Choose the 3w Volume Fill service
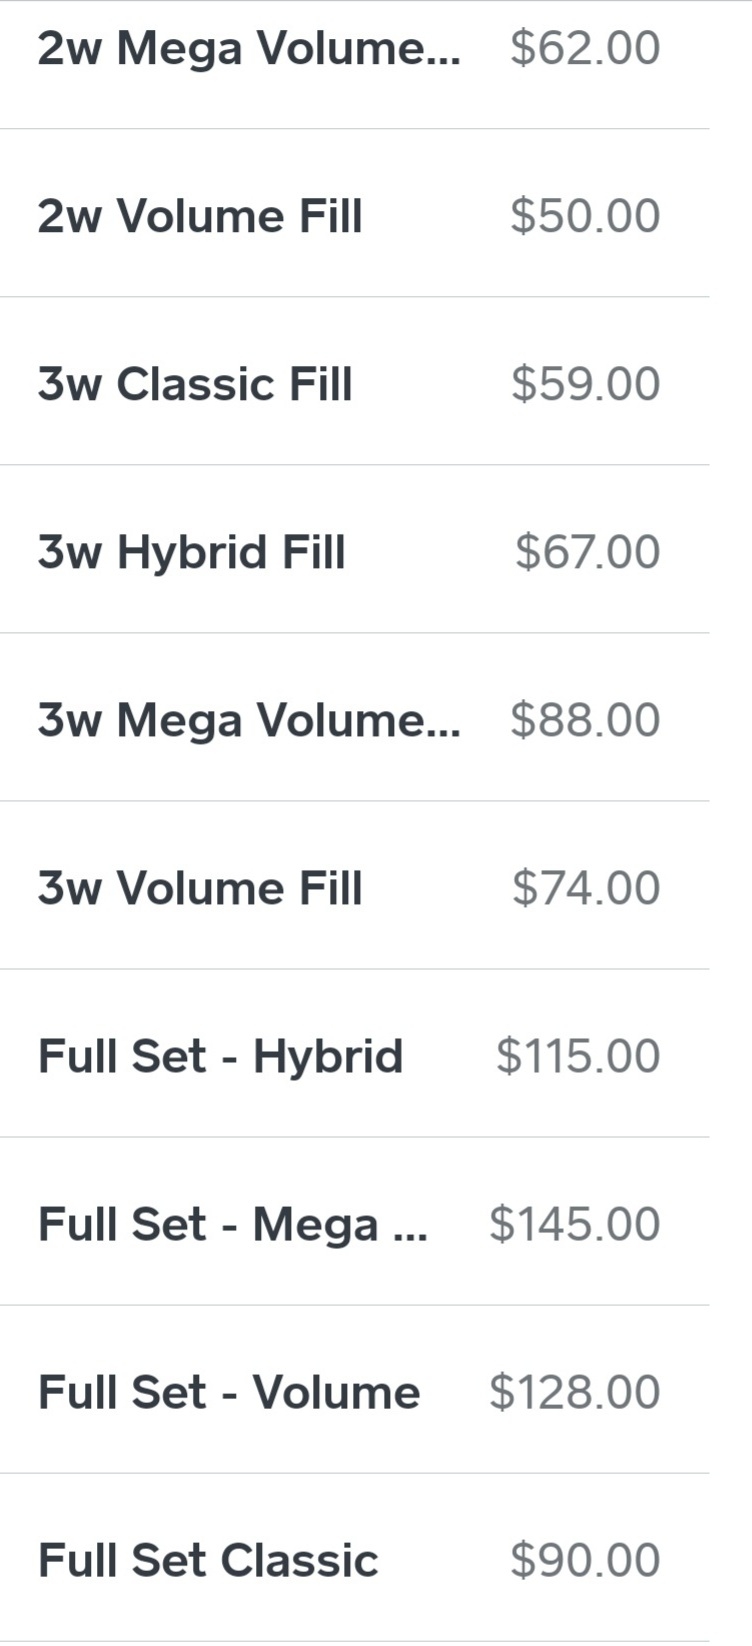The image size is (752, 1646). [200, 888]
